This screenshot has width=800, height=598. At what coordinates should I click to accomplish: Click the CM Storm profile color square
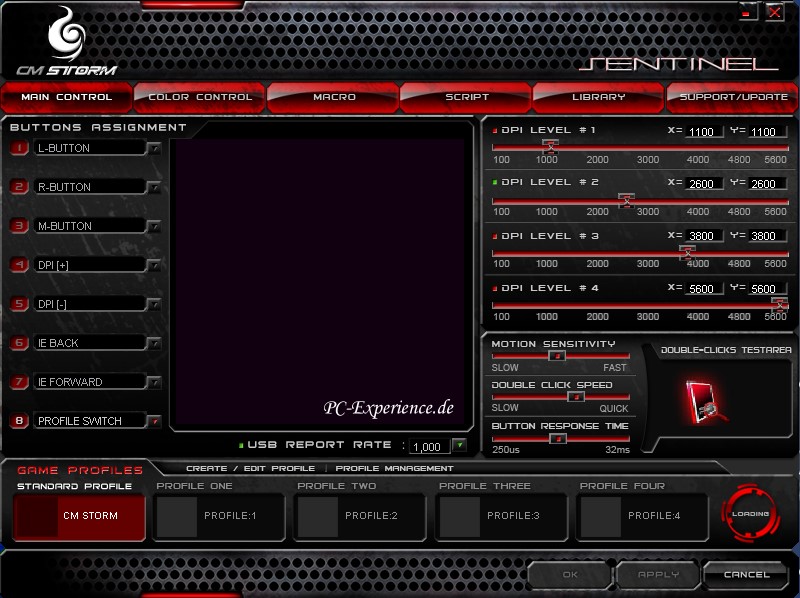[x=36, y=516]
